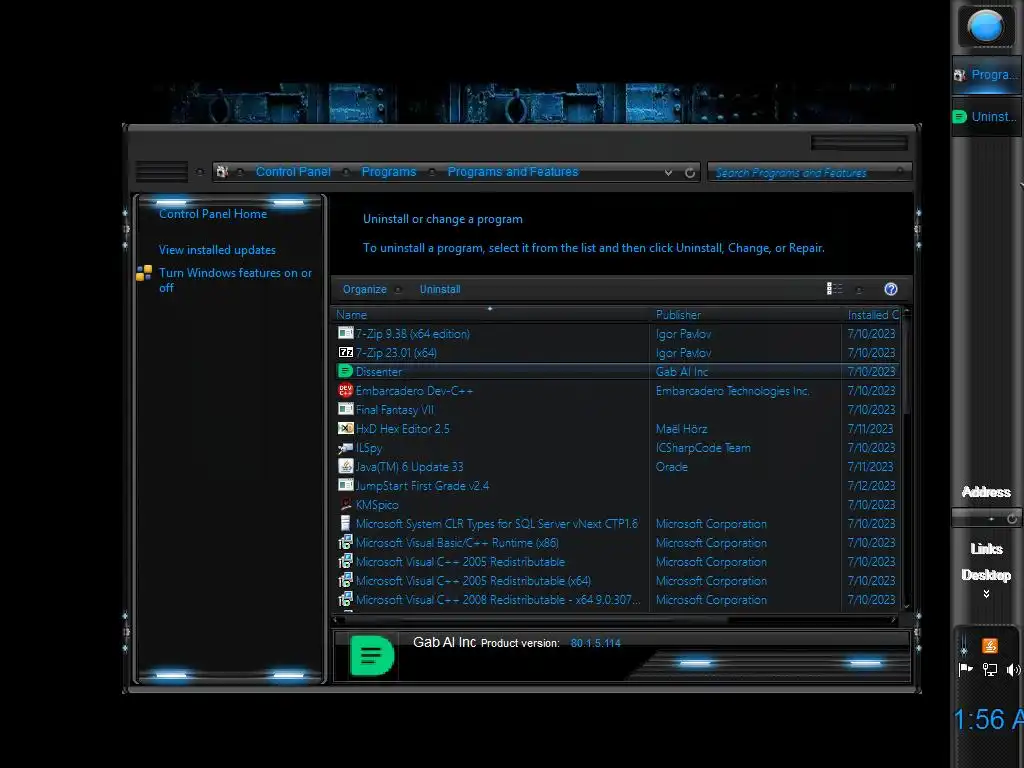
Task: Open Control Panel Home link
Action: (213, 214)
